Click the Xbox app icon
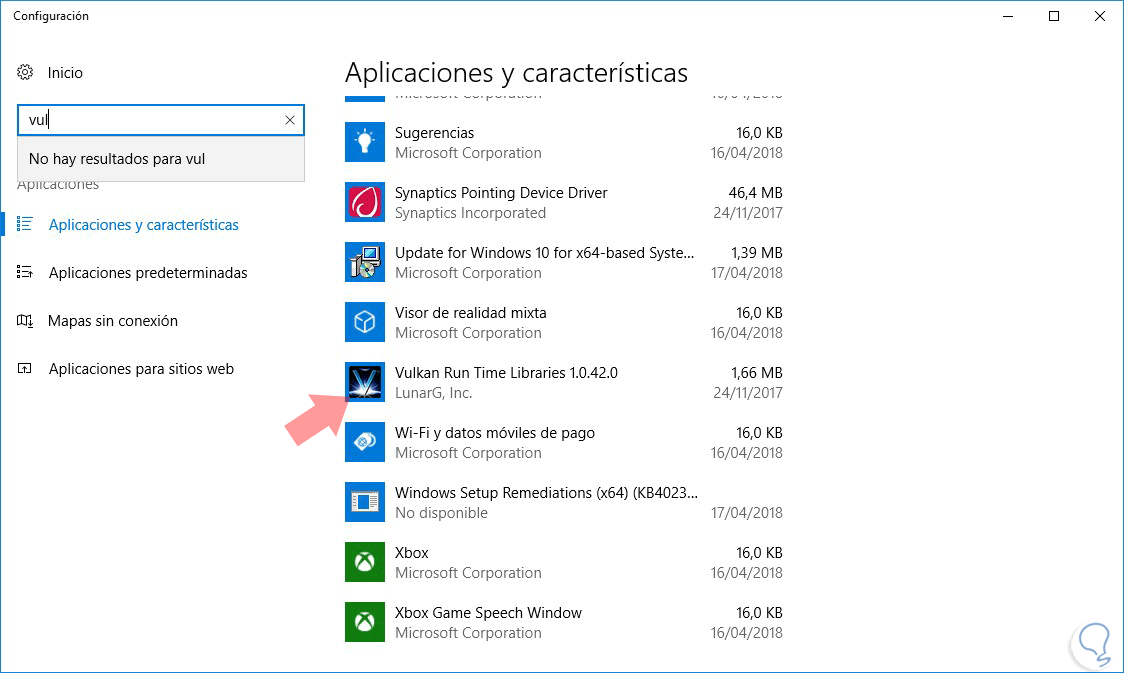The image size is (1124, 673). coord(365,562)
